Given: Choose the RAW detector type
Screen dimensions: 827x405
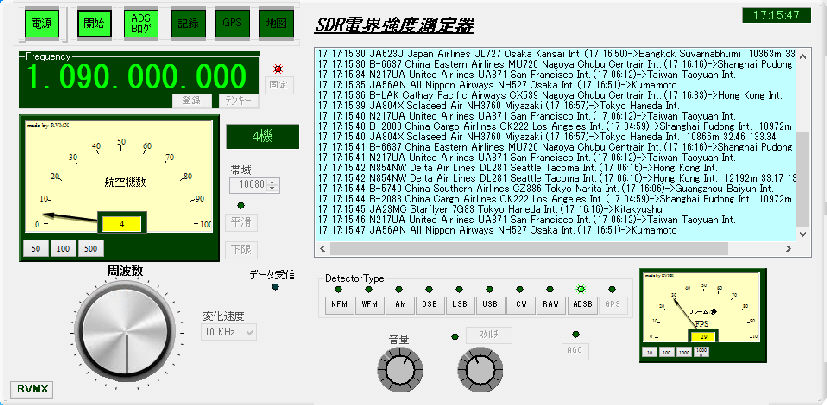Looking at the screenshot, I should point(550,303).
